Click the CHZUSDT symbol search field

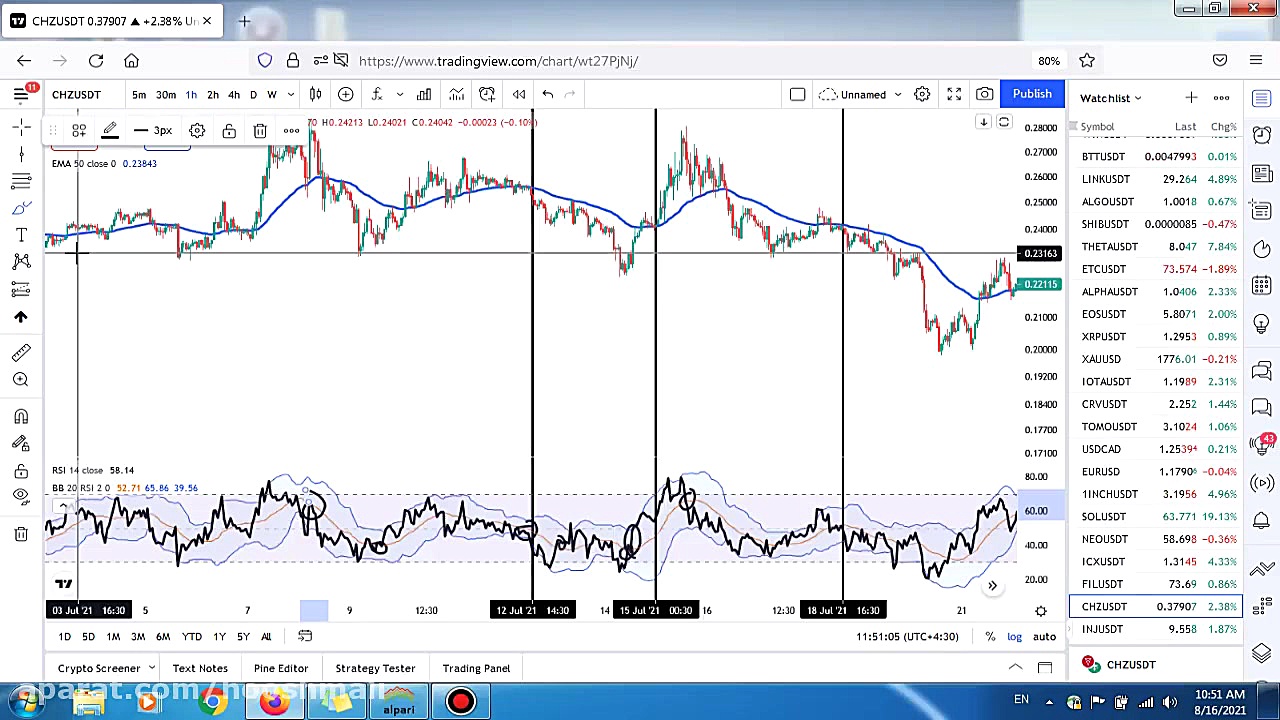pos(77,94)
